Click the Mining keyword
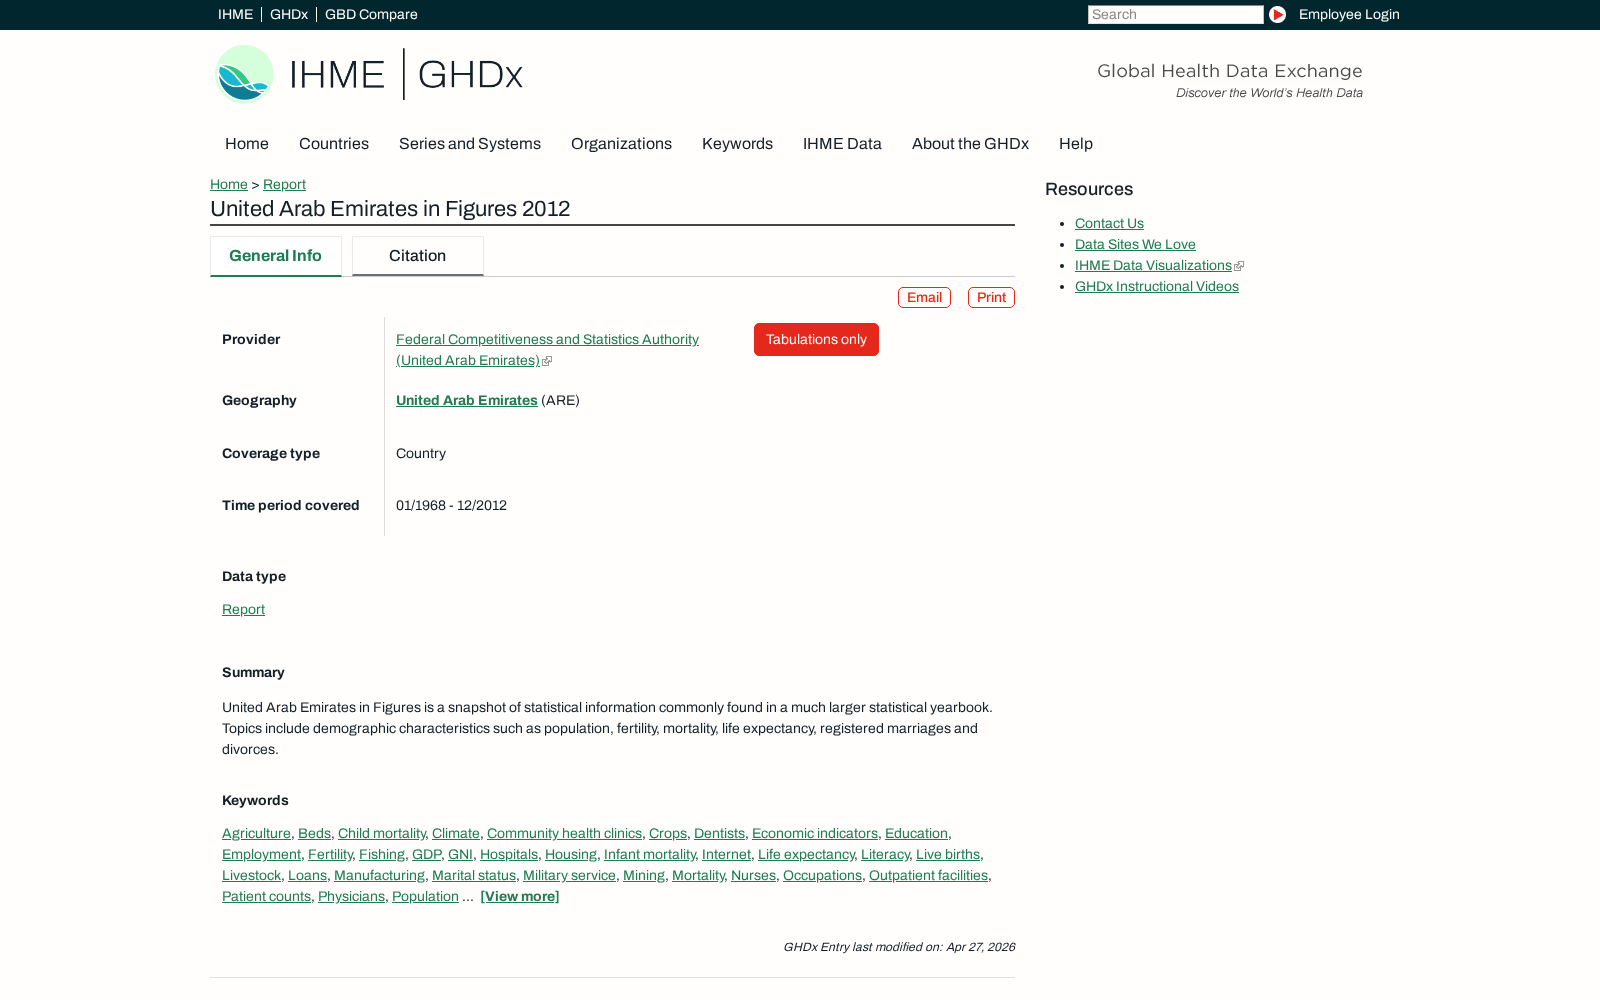The image size is (1600, 1000). (644, 875)
